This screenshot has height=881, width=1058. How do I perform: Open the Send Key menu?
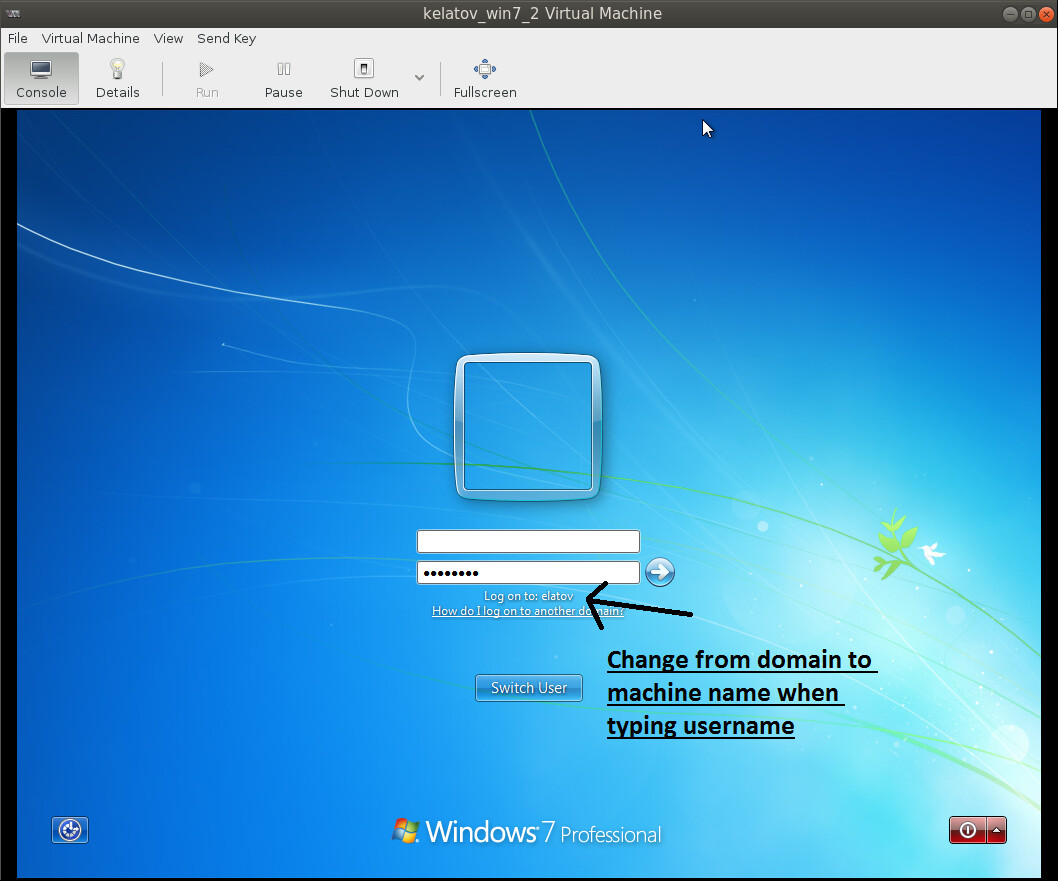pyautogui.click(x=226, y=38)
